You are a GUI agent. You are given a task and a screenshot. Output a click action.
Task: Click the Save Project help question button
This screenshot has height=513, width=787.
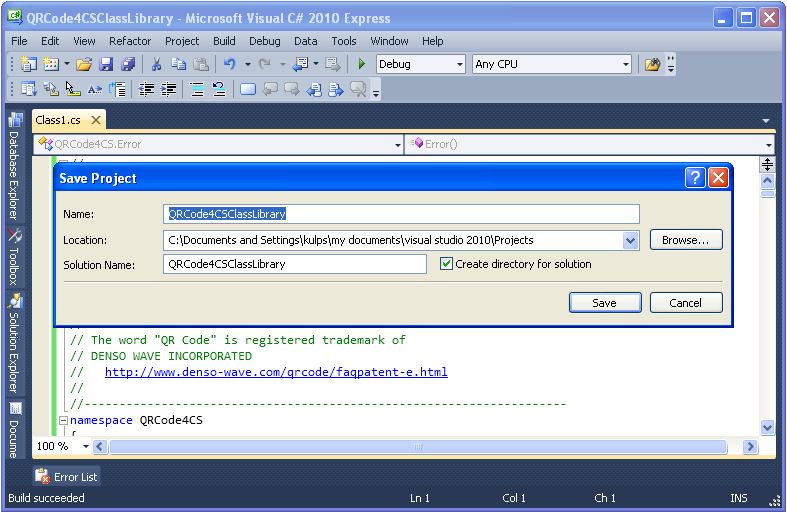click(695, 178)
